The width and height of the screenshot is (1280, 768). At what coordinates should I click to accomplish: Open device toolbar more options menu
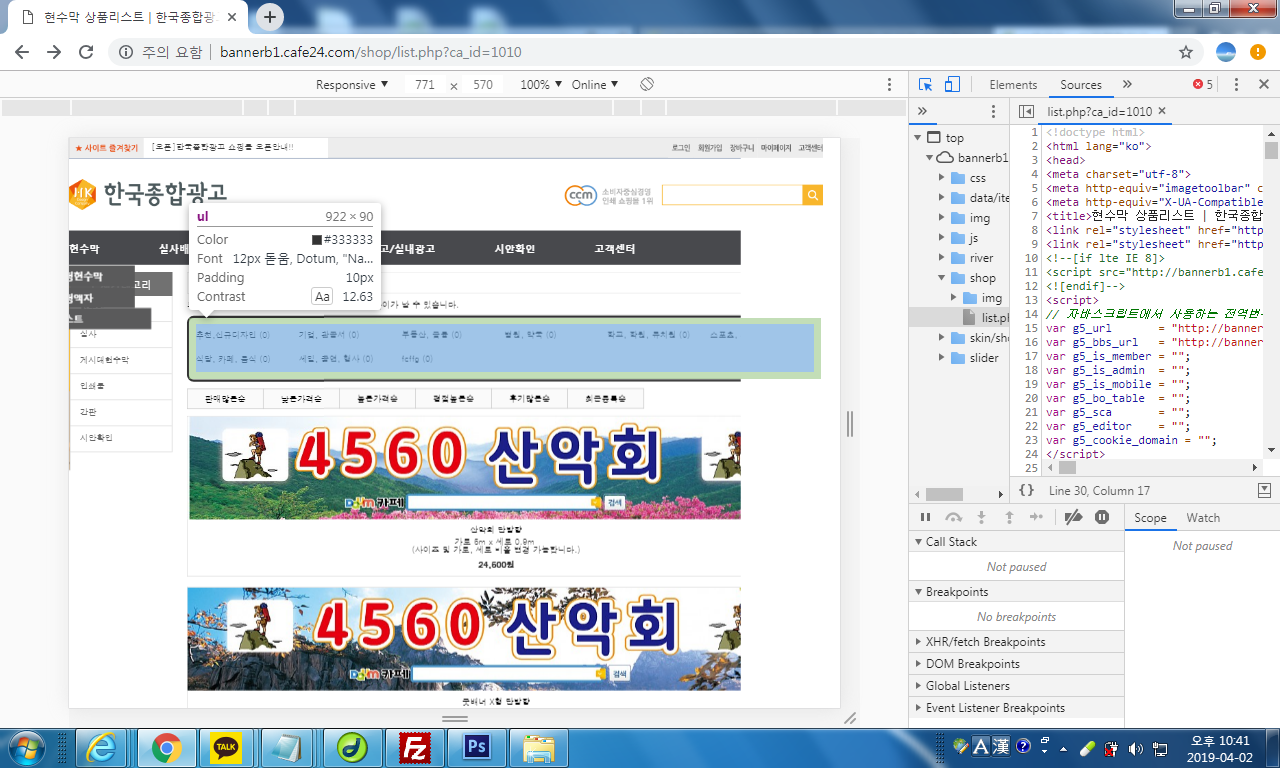click(890, 85)
